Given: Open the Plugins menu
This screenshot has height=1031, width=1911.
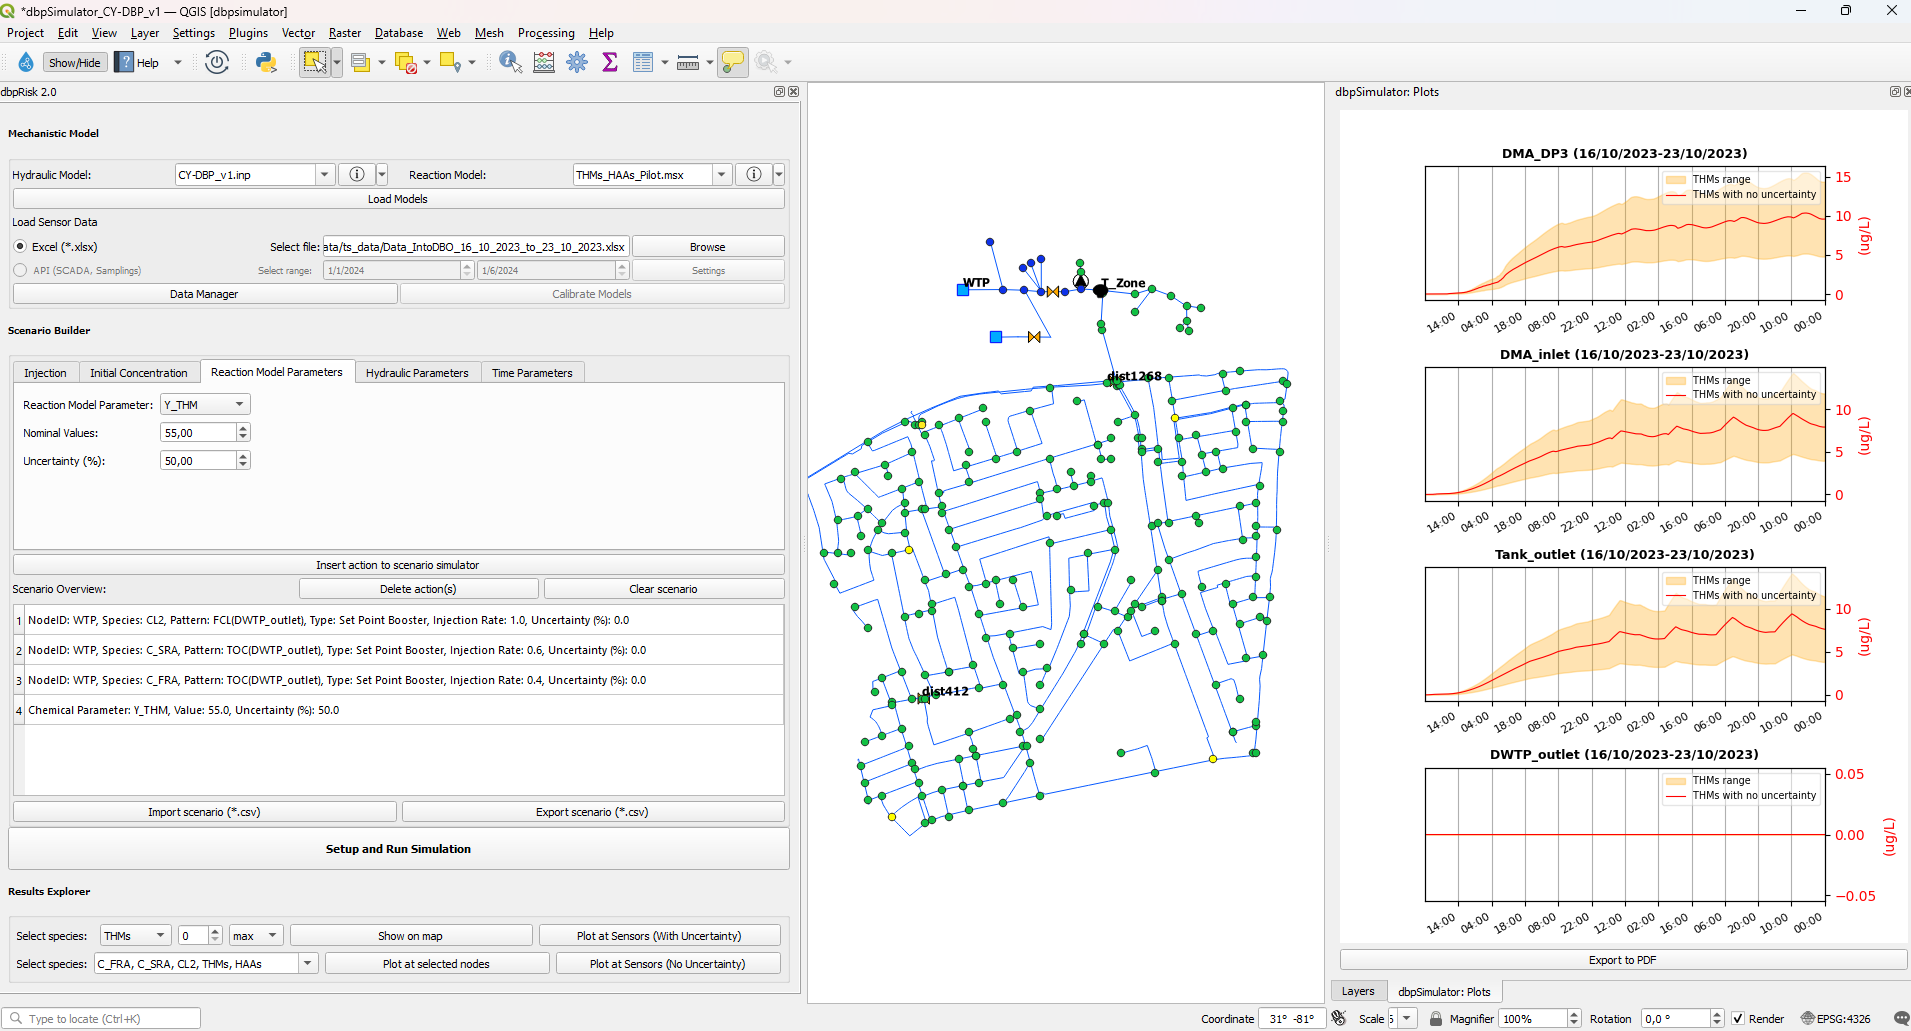Looking at the screenshot, I should click(x=248, y=33).
